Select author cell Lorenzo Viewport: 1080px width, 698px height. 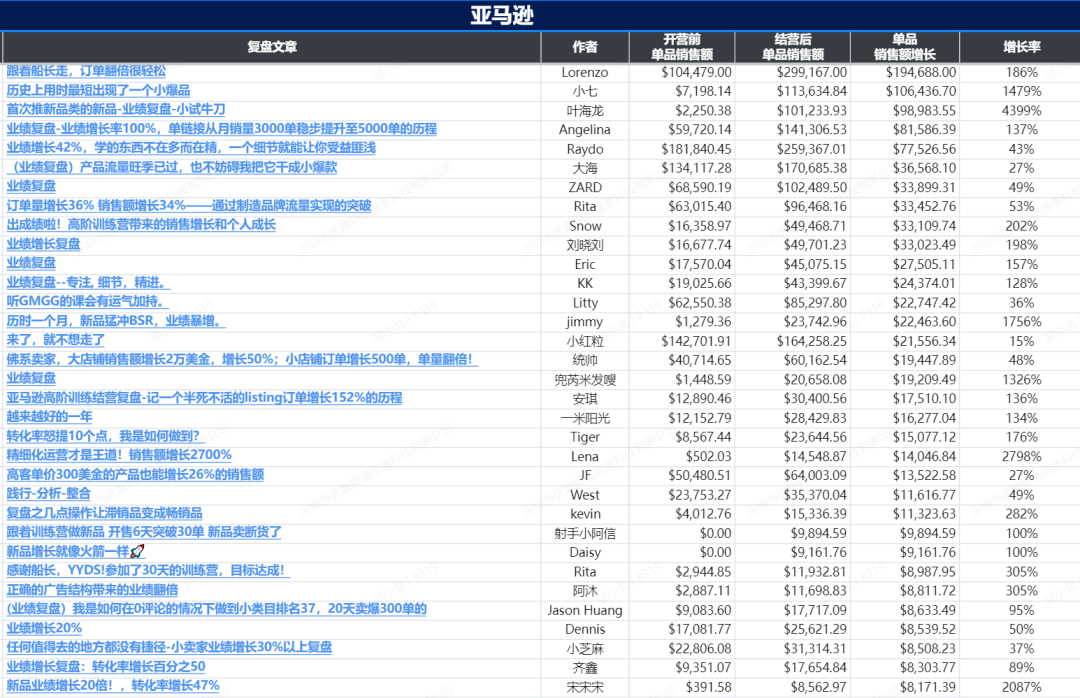click(x=585, y=72)
